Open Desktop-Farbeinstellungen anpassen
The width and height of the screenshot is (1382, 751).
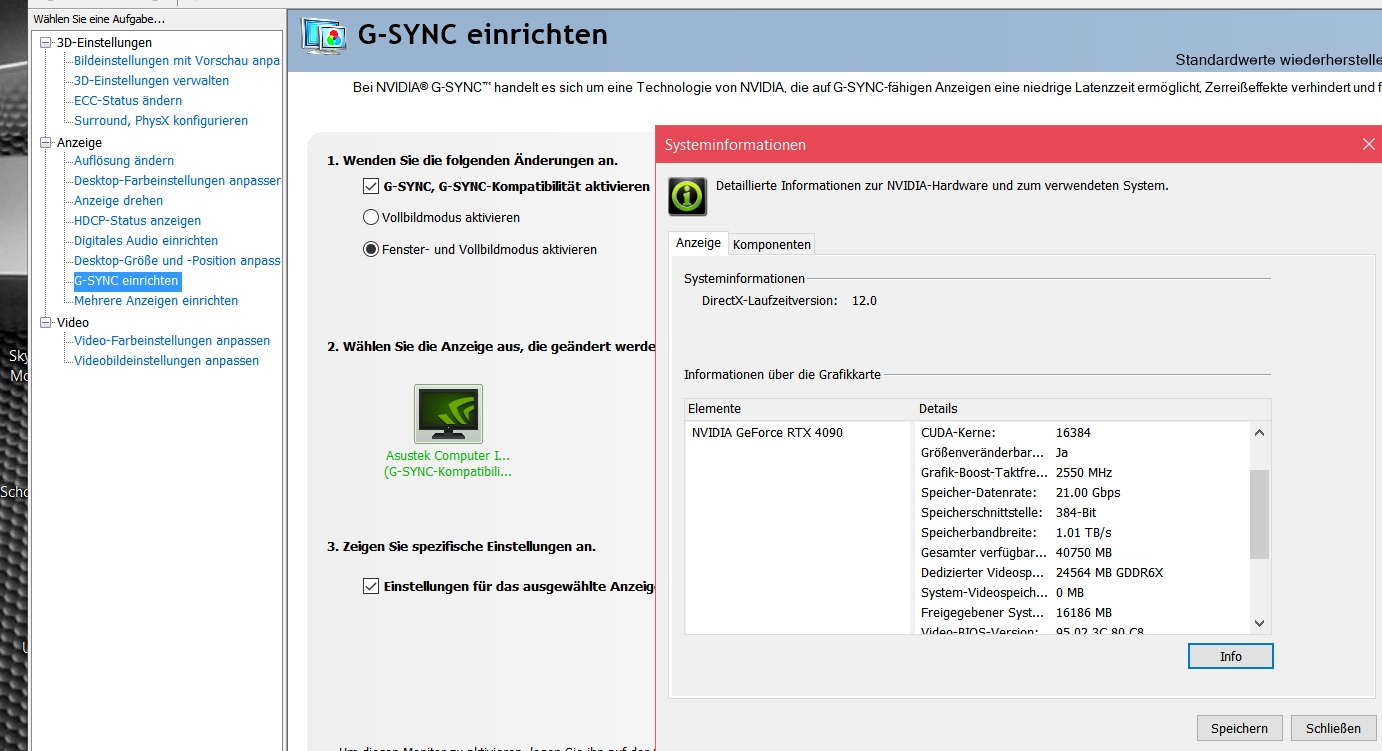point(177,181)
